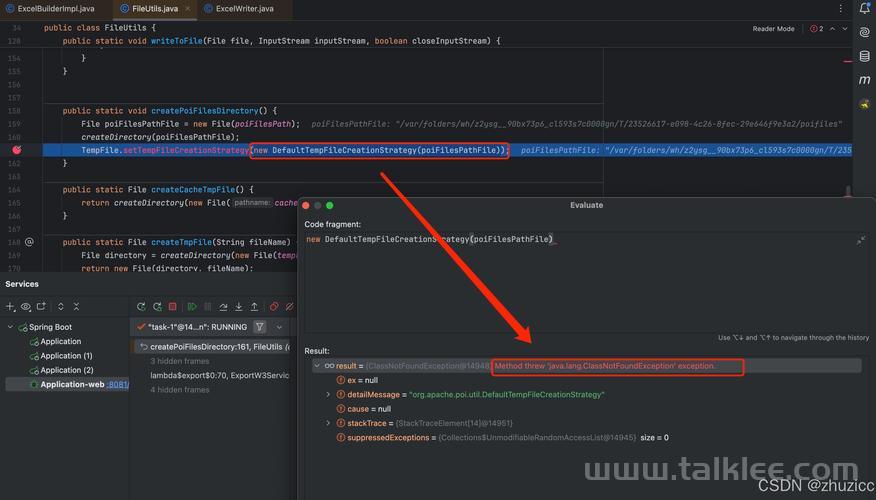Stop the running application
The width and height of the screenshot is (876, 500).
click(173, 306)
